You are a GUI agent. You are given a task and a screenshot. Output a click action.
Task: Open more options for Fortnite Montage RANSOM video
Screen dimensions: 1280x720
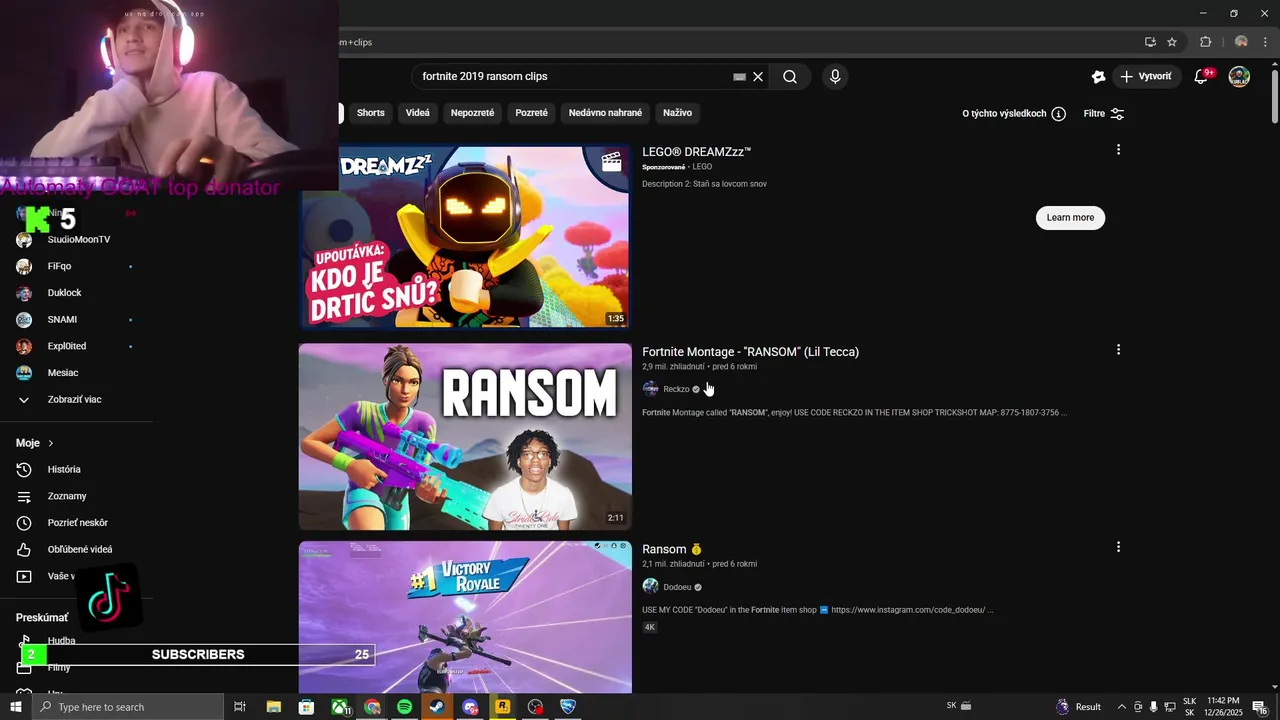pyautogui.click(x=1118, y=350)
